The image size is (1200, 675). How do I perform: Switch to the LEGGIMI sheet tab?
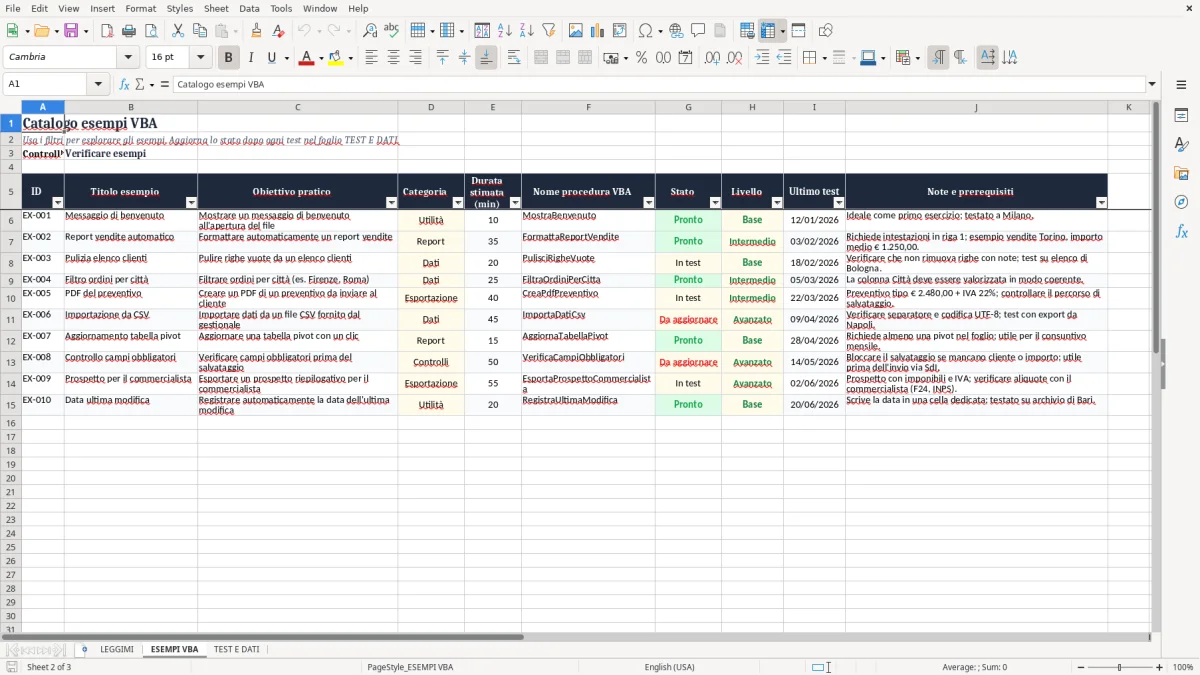pos(117,650)
